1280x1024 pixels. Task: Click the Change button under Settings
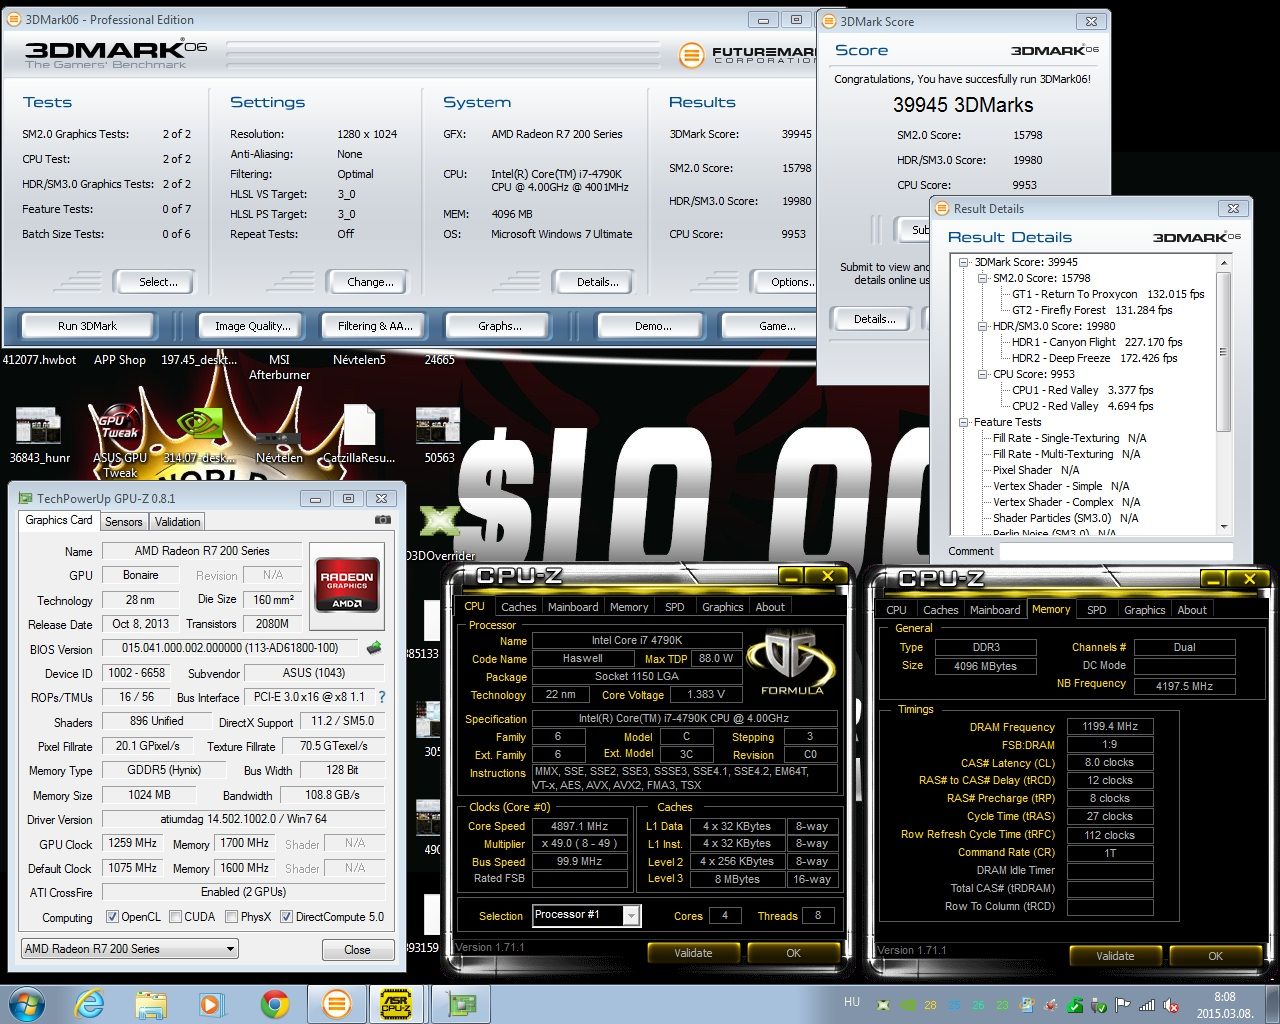pyautogui.click(x=366, y=282)
